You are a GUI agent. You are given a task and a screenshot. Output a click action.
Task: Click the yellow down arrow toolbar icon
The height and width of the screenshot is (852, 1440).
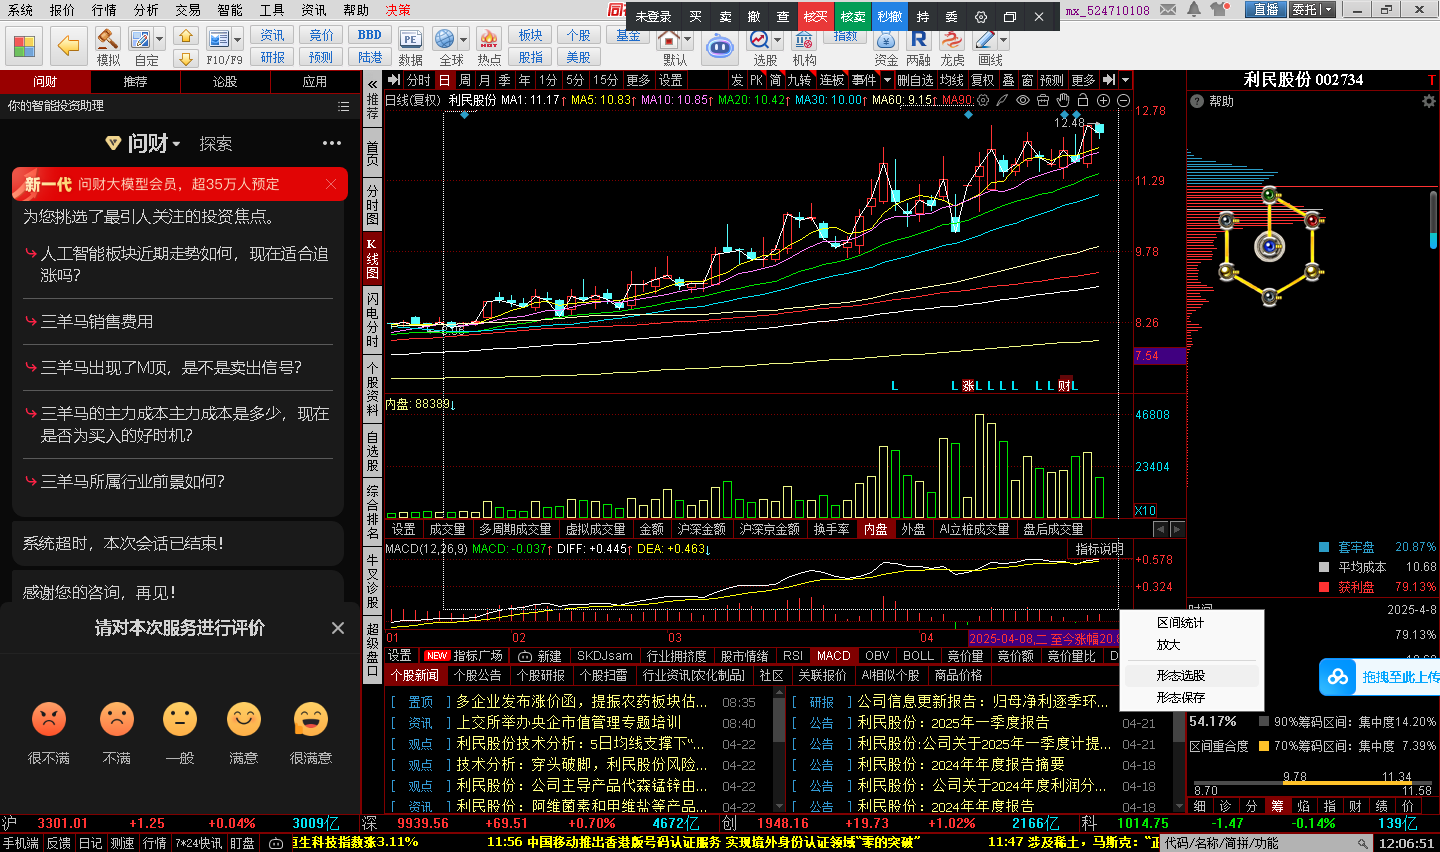coord(186,59)
